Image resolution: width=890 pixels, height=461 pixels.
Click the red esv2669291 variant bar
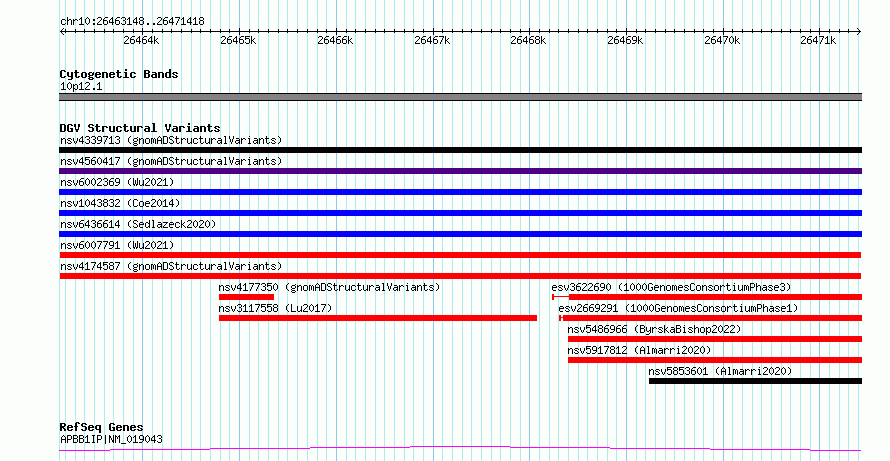712,318
